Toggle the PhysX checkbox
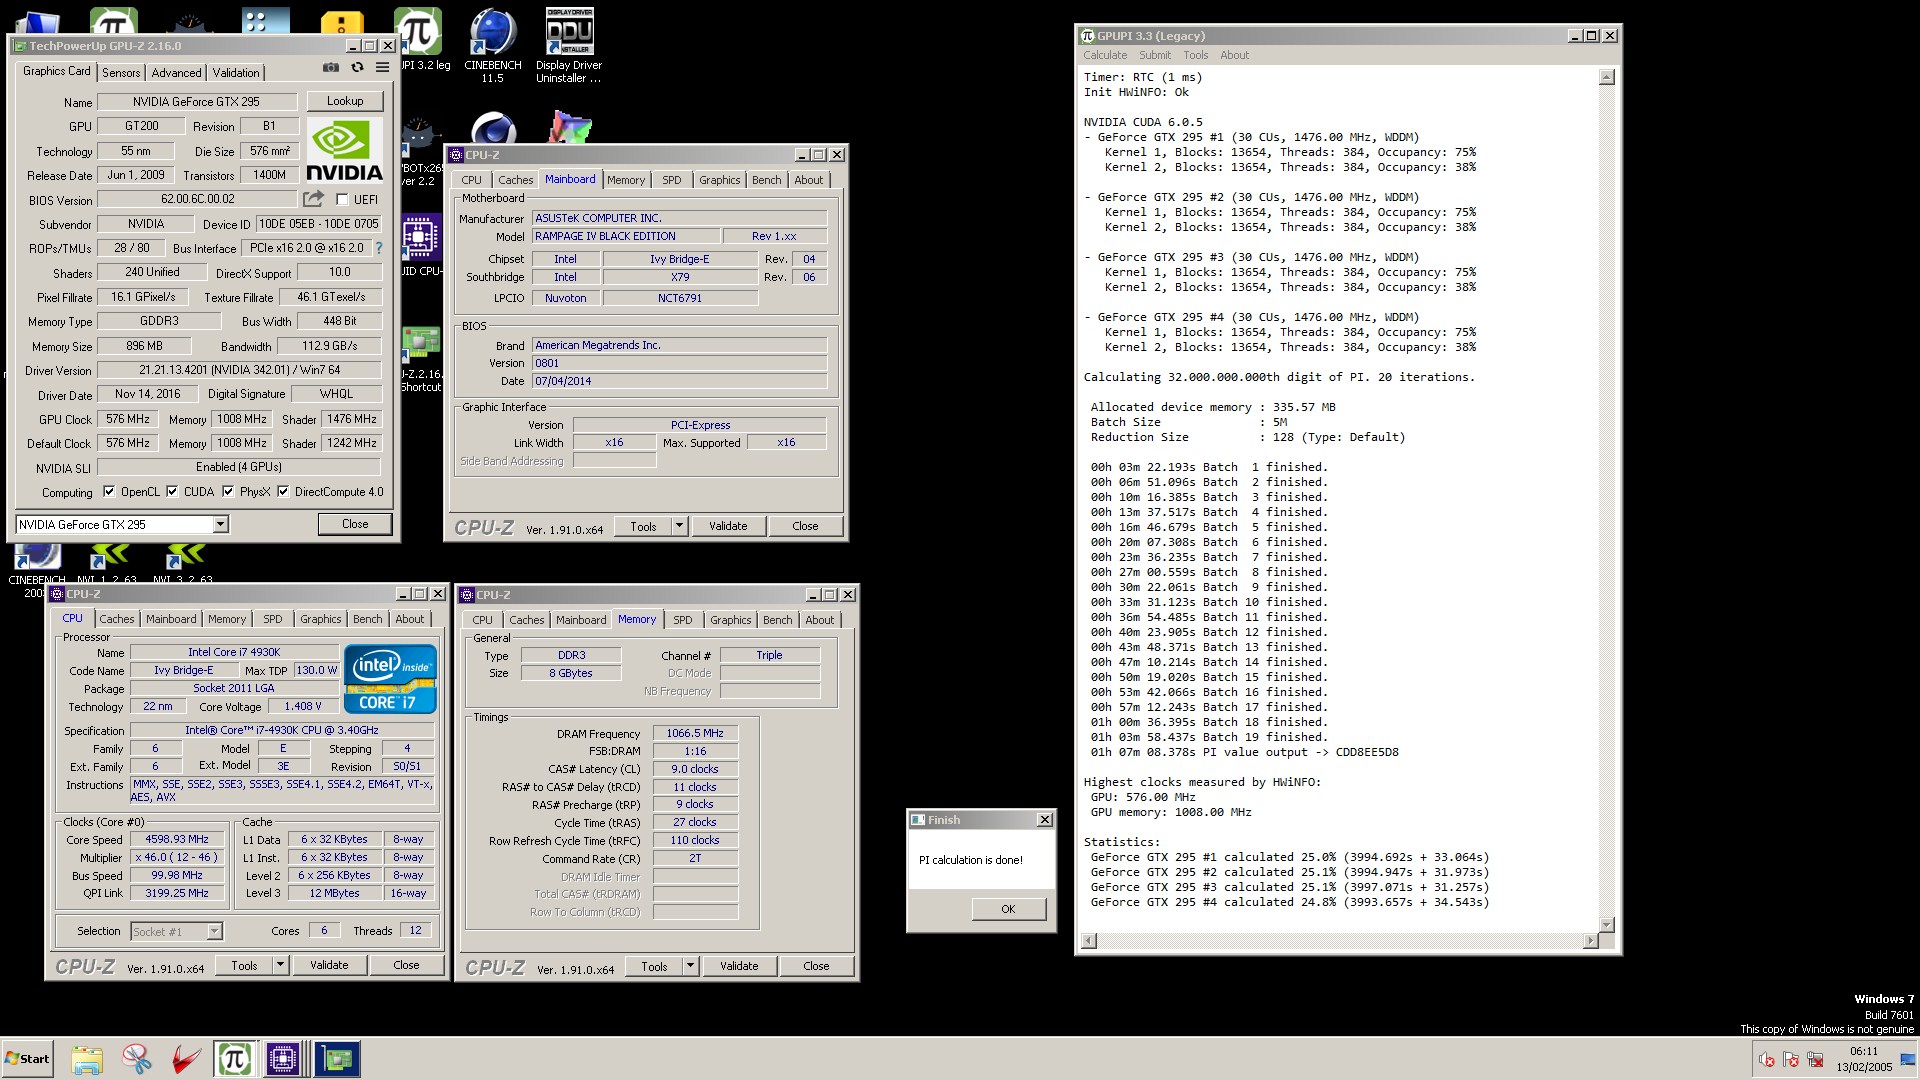 (x=228, y=491)
